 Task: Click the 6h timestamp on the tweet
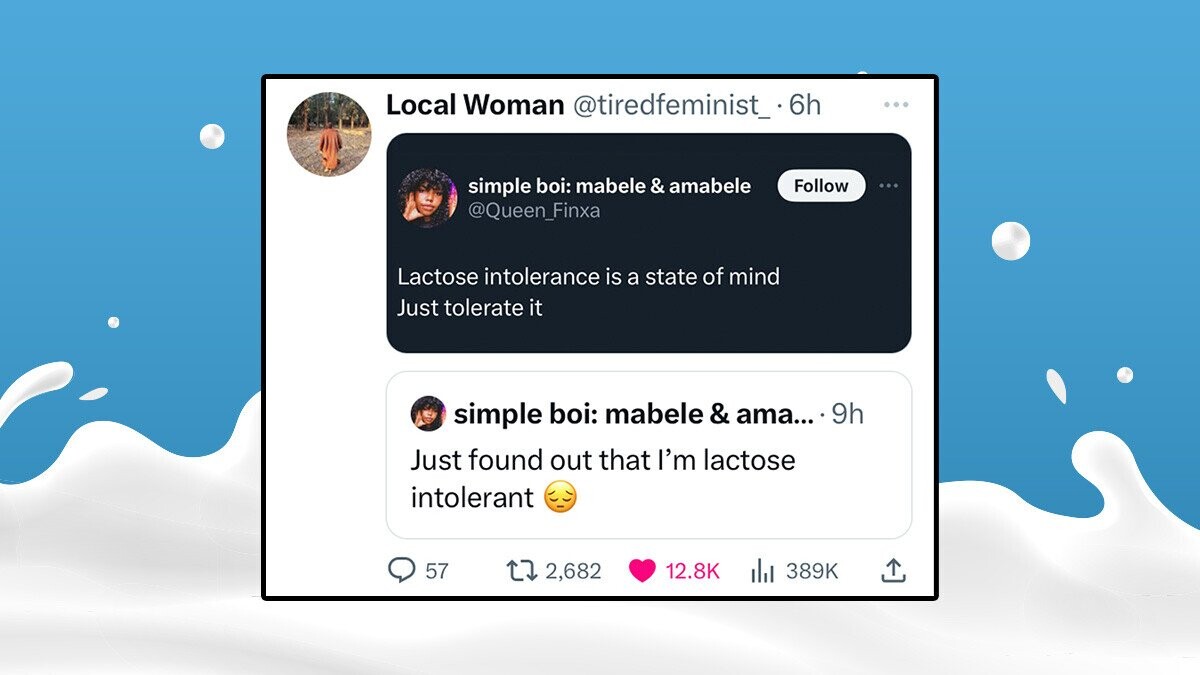[x=805, y=105]
